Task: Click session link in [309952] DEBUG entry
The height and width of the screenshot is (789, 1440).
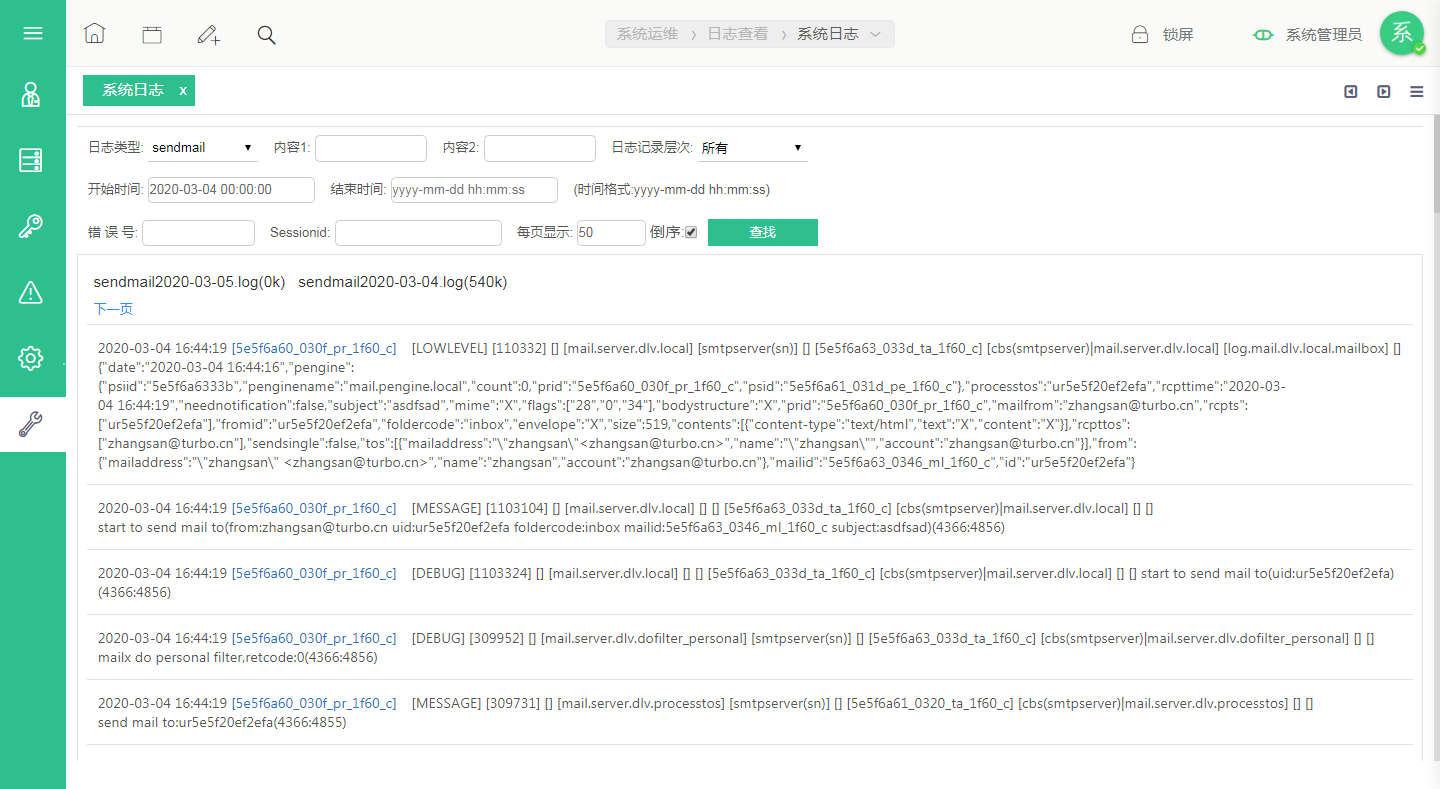Action: pos(314,639)
